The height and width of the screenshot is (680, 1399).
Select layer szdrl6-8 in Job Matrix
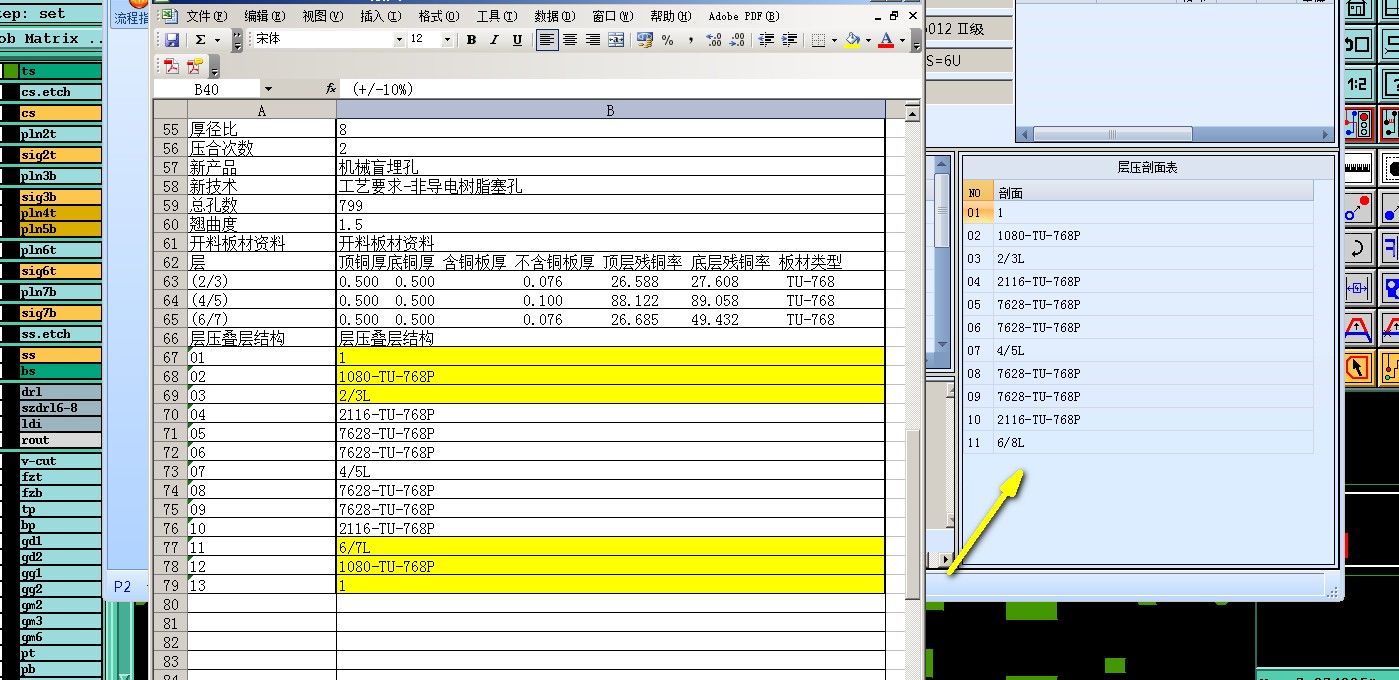[60, 408]
